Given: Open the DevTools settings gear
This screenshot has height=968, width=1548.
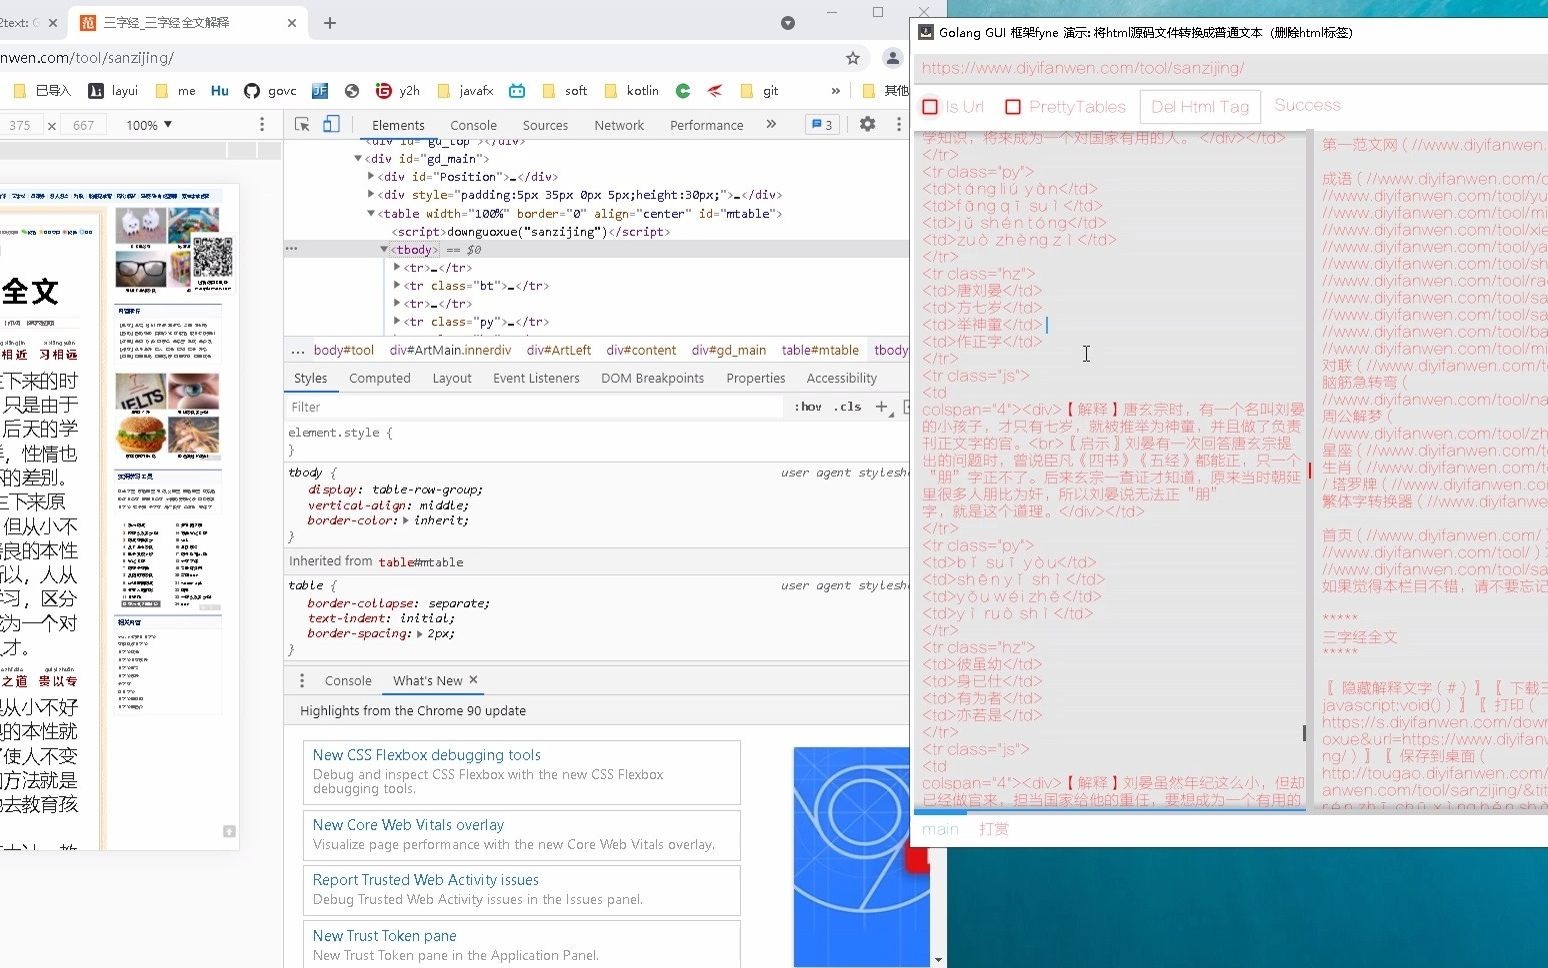Looking at the screenshot, I should coord(868,124).
